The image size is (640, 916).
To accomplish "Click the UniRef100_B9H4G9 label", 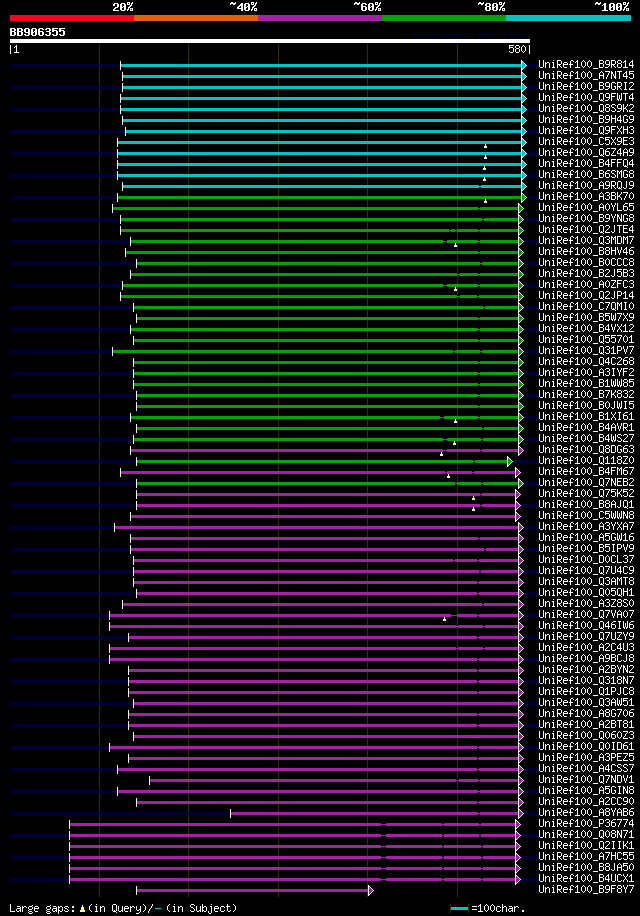I will coord(586,119).
